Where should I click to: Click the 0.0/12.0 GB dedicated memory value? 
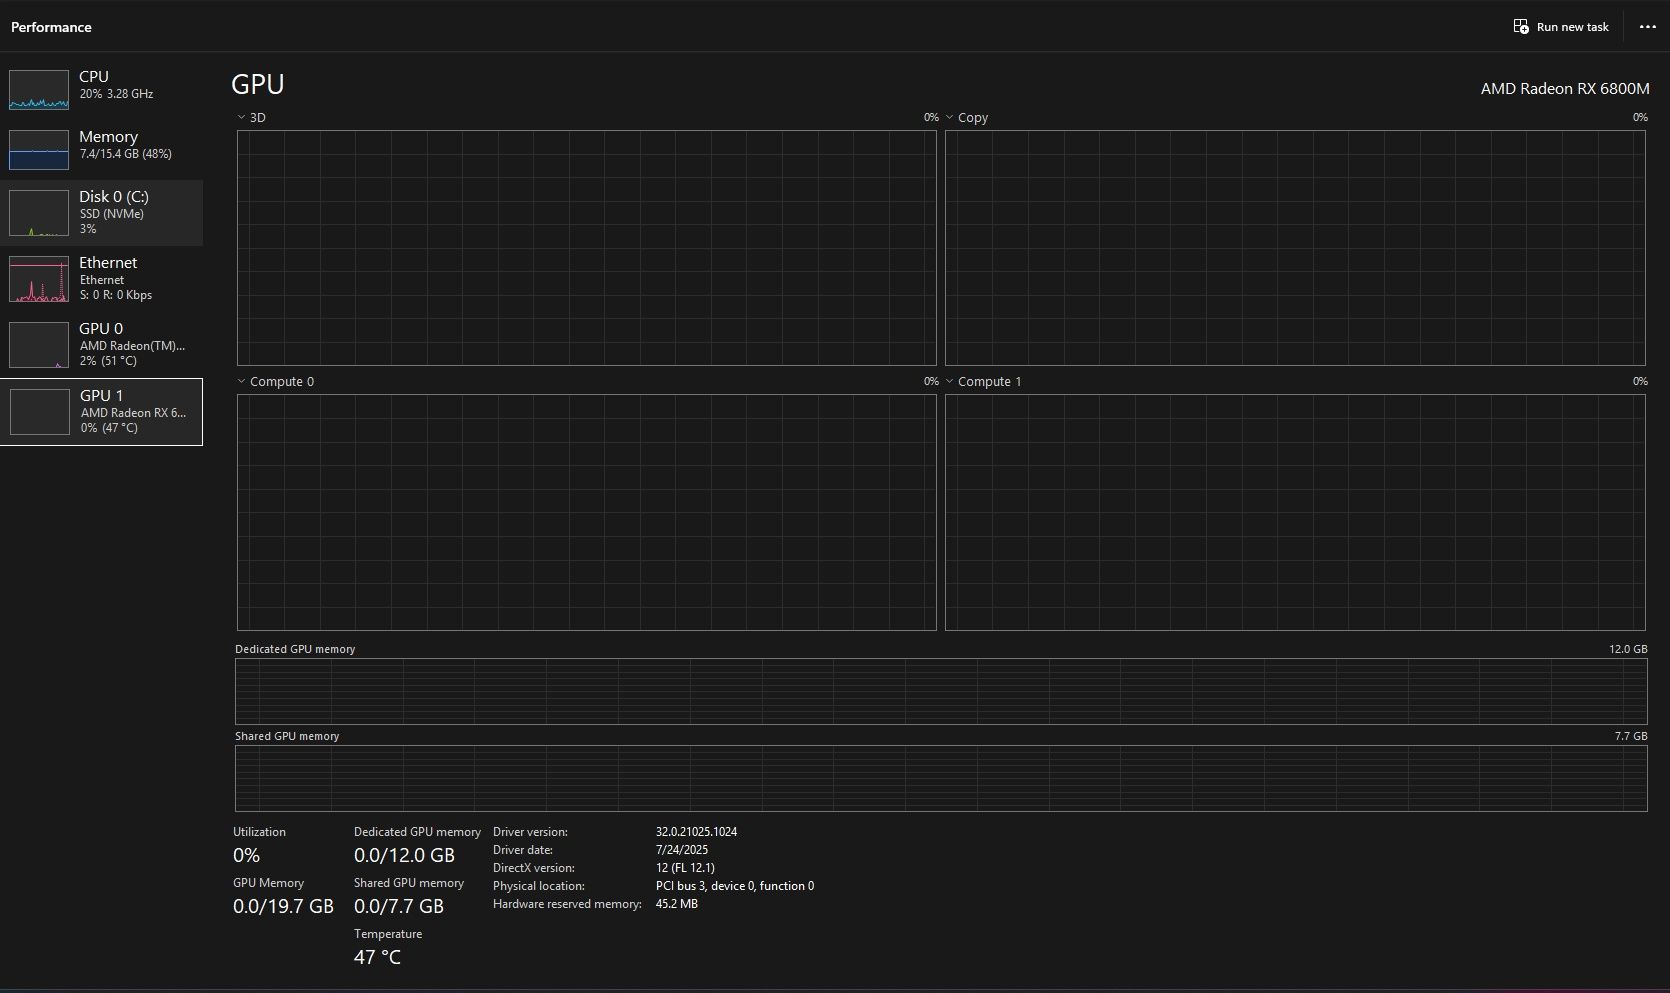(404, 855)
